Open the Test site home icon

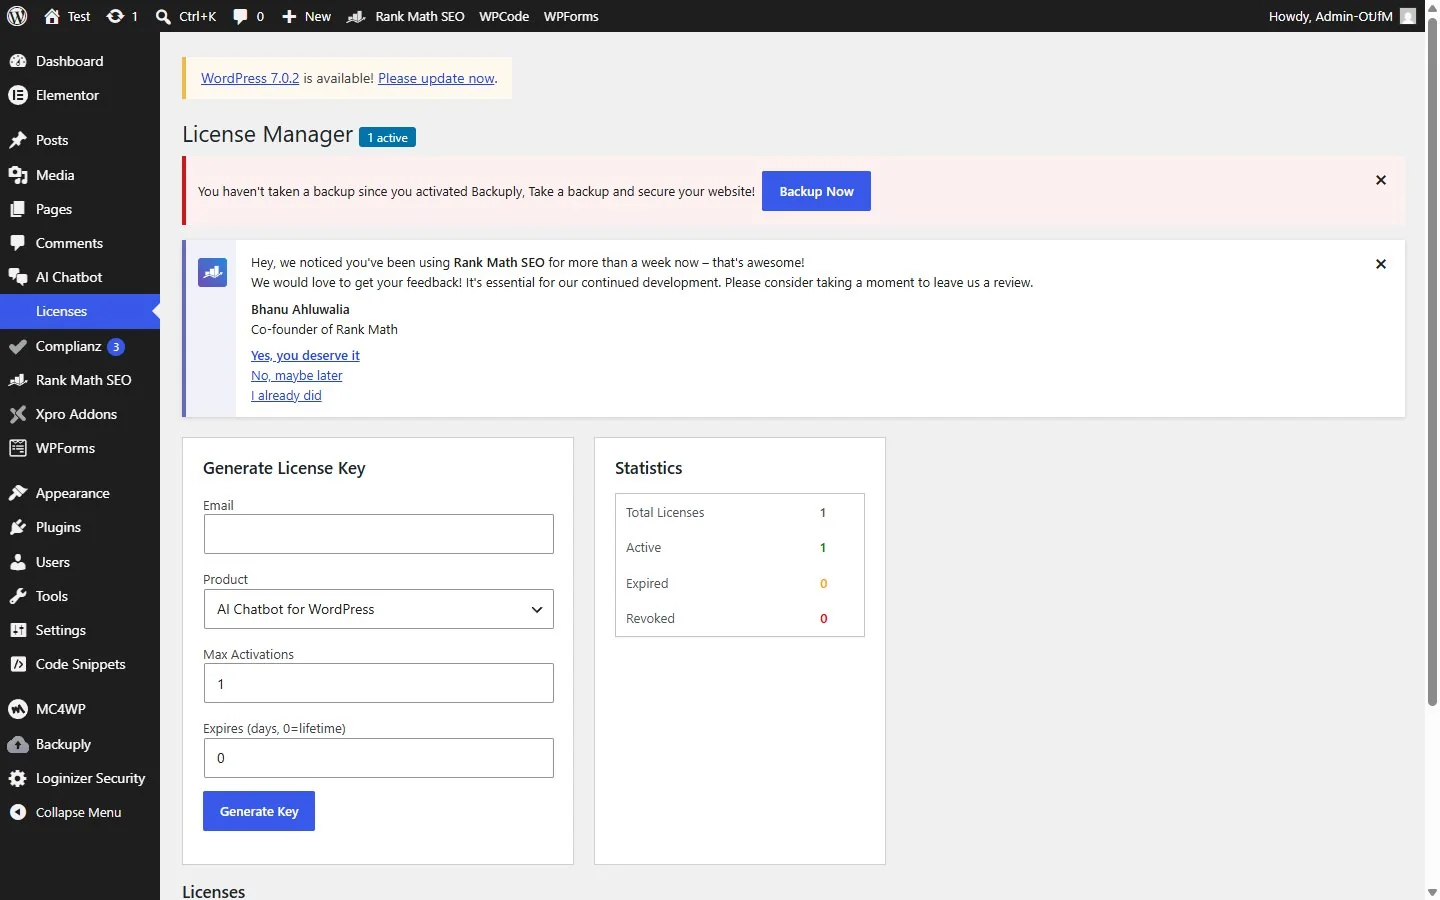tap(52, 16)
